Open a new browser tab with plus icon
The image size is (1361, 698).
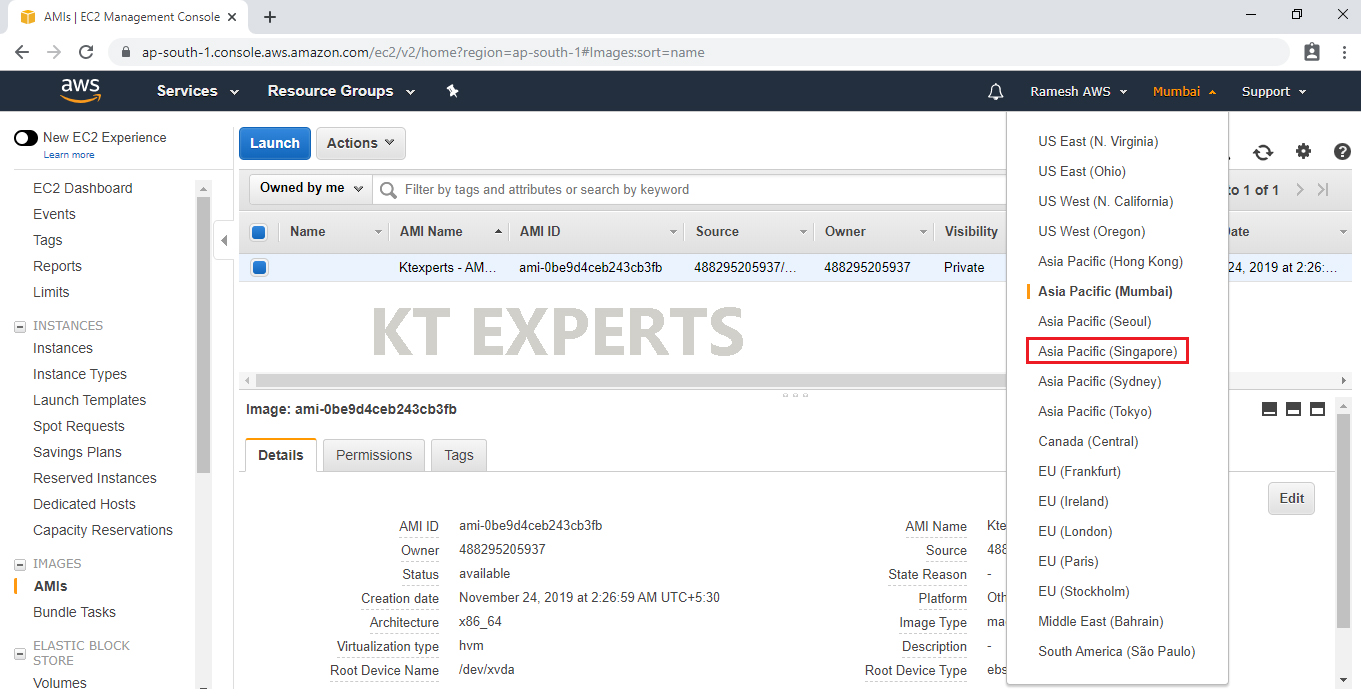pos(270,17)
